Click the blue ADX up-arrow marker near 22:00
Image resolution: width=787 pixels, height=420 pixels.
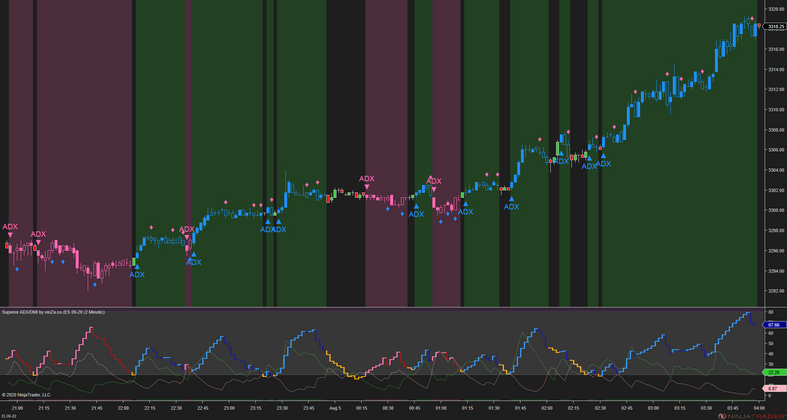point(137,270)
